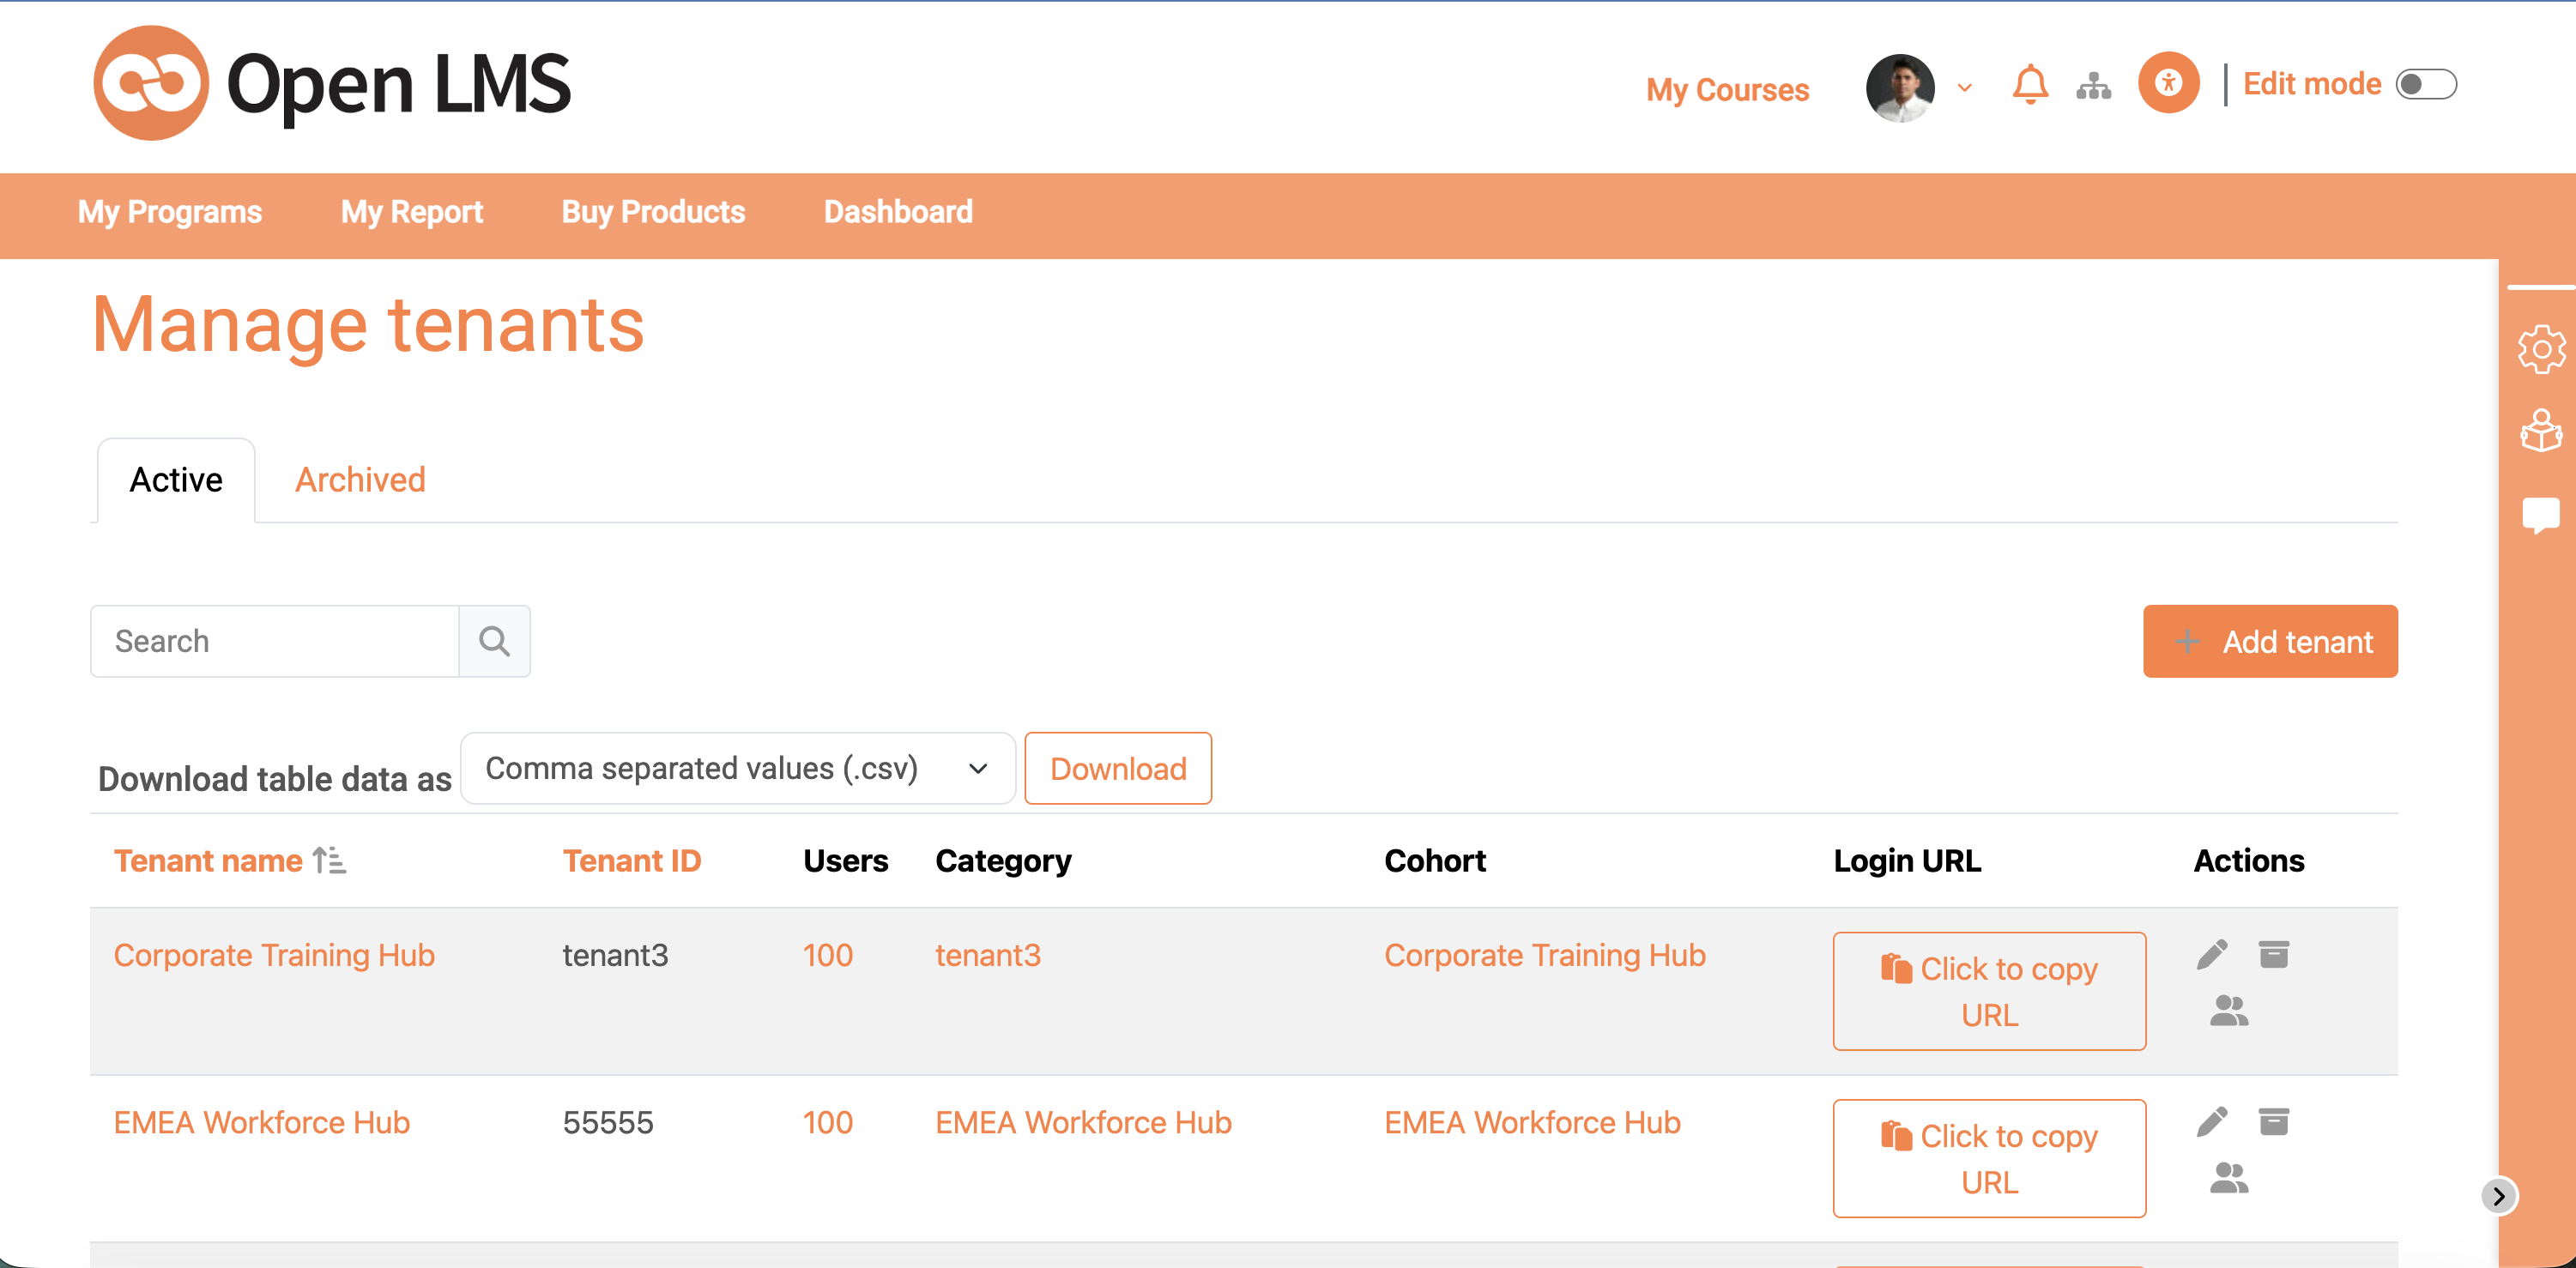Edit the EMEA Workforce Hub tenant with pencil icon
The image size is (2576, 1268).
pos(2212,1122)
